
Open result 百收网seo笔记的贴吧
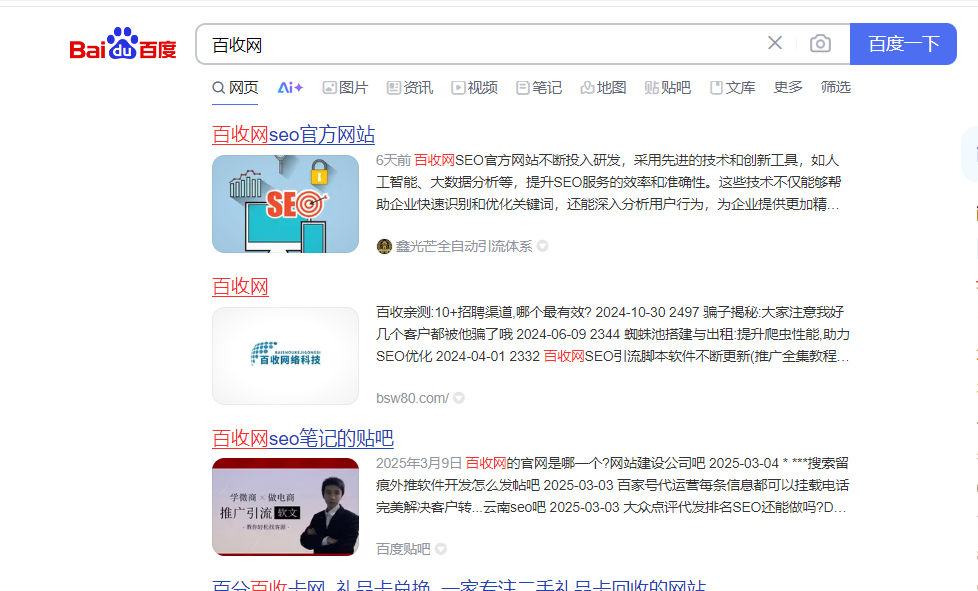click(303, 438)
